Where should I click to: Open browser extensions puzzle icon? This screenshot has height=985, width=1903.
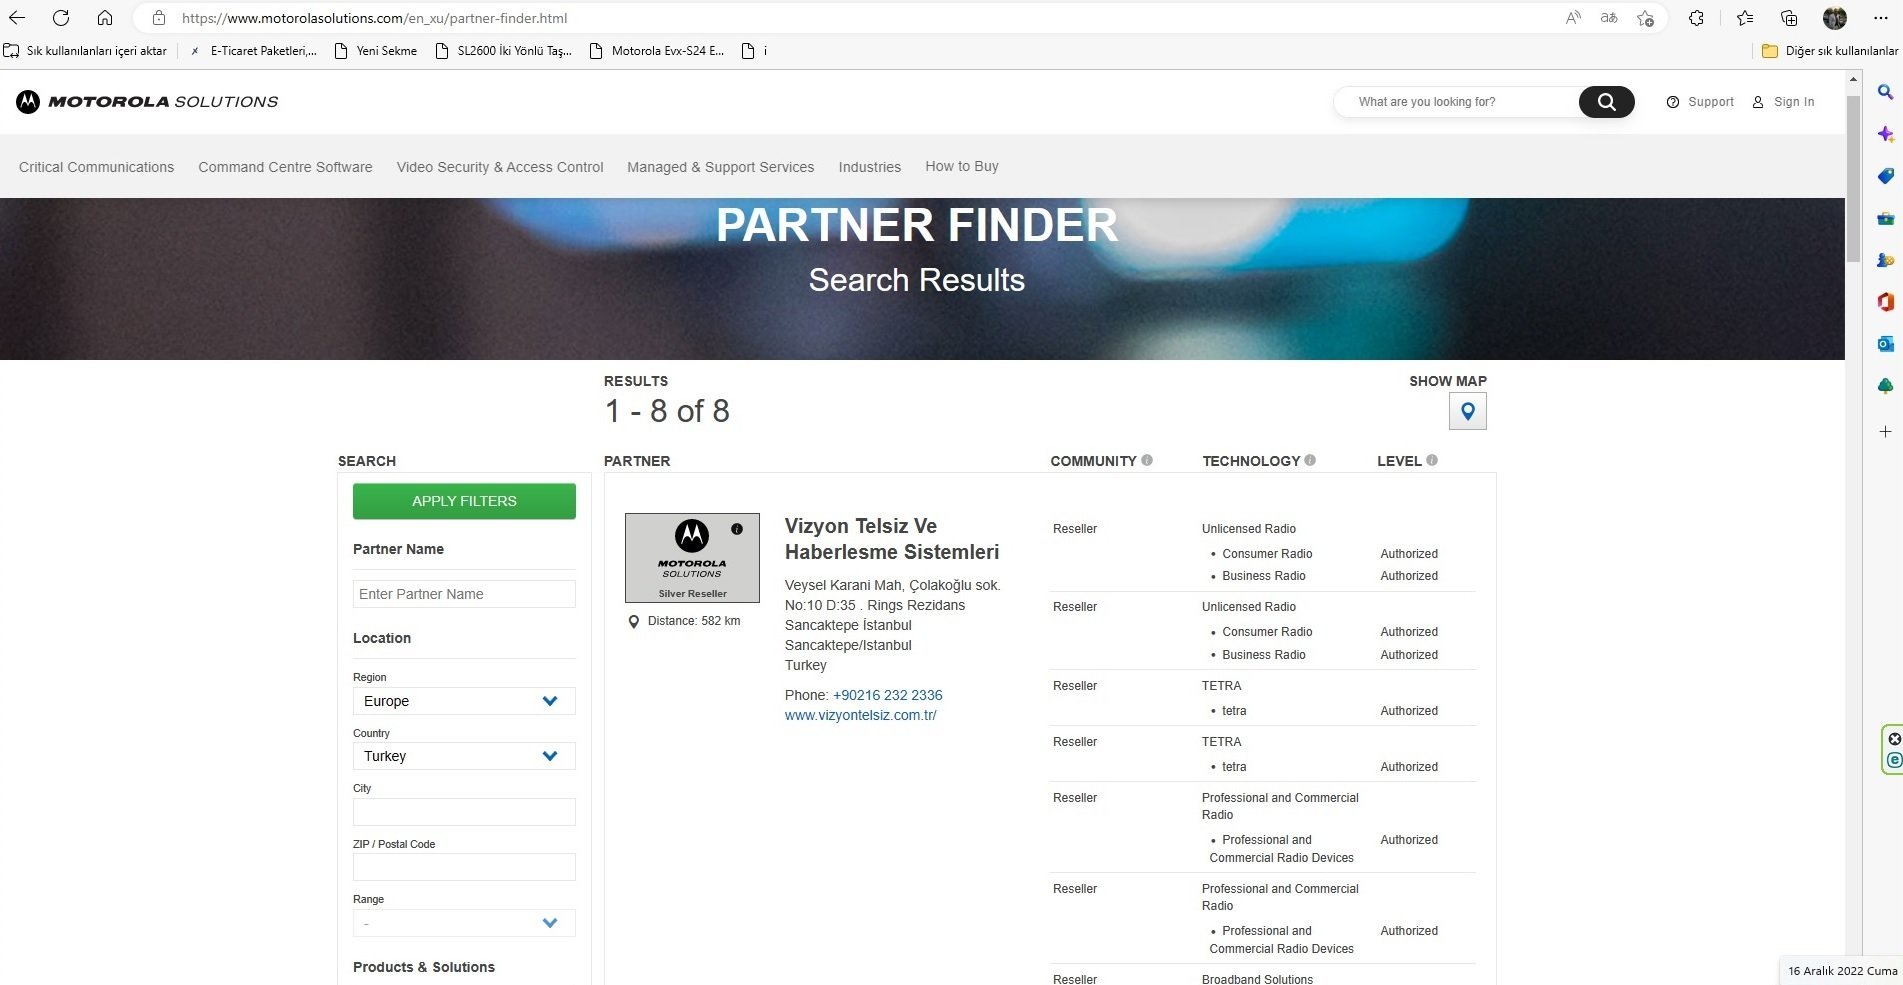pyautogui.click(x=1696, y=18)
